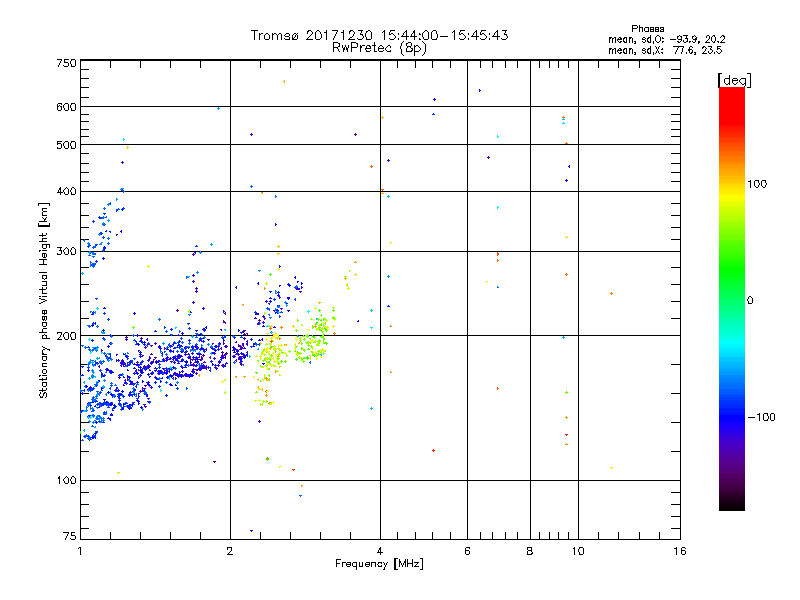Image resolution: width=800 pixels, height=600 pixels.
Task: Click the 'Phases' heading text
Action: tap(647, 29)
